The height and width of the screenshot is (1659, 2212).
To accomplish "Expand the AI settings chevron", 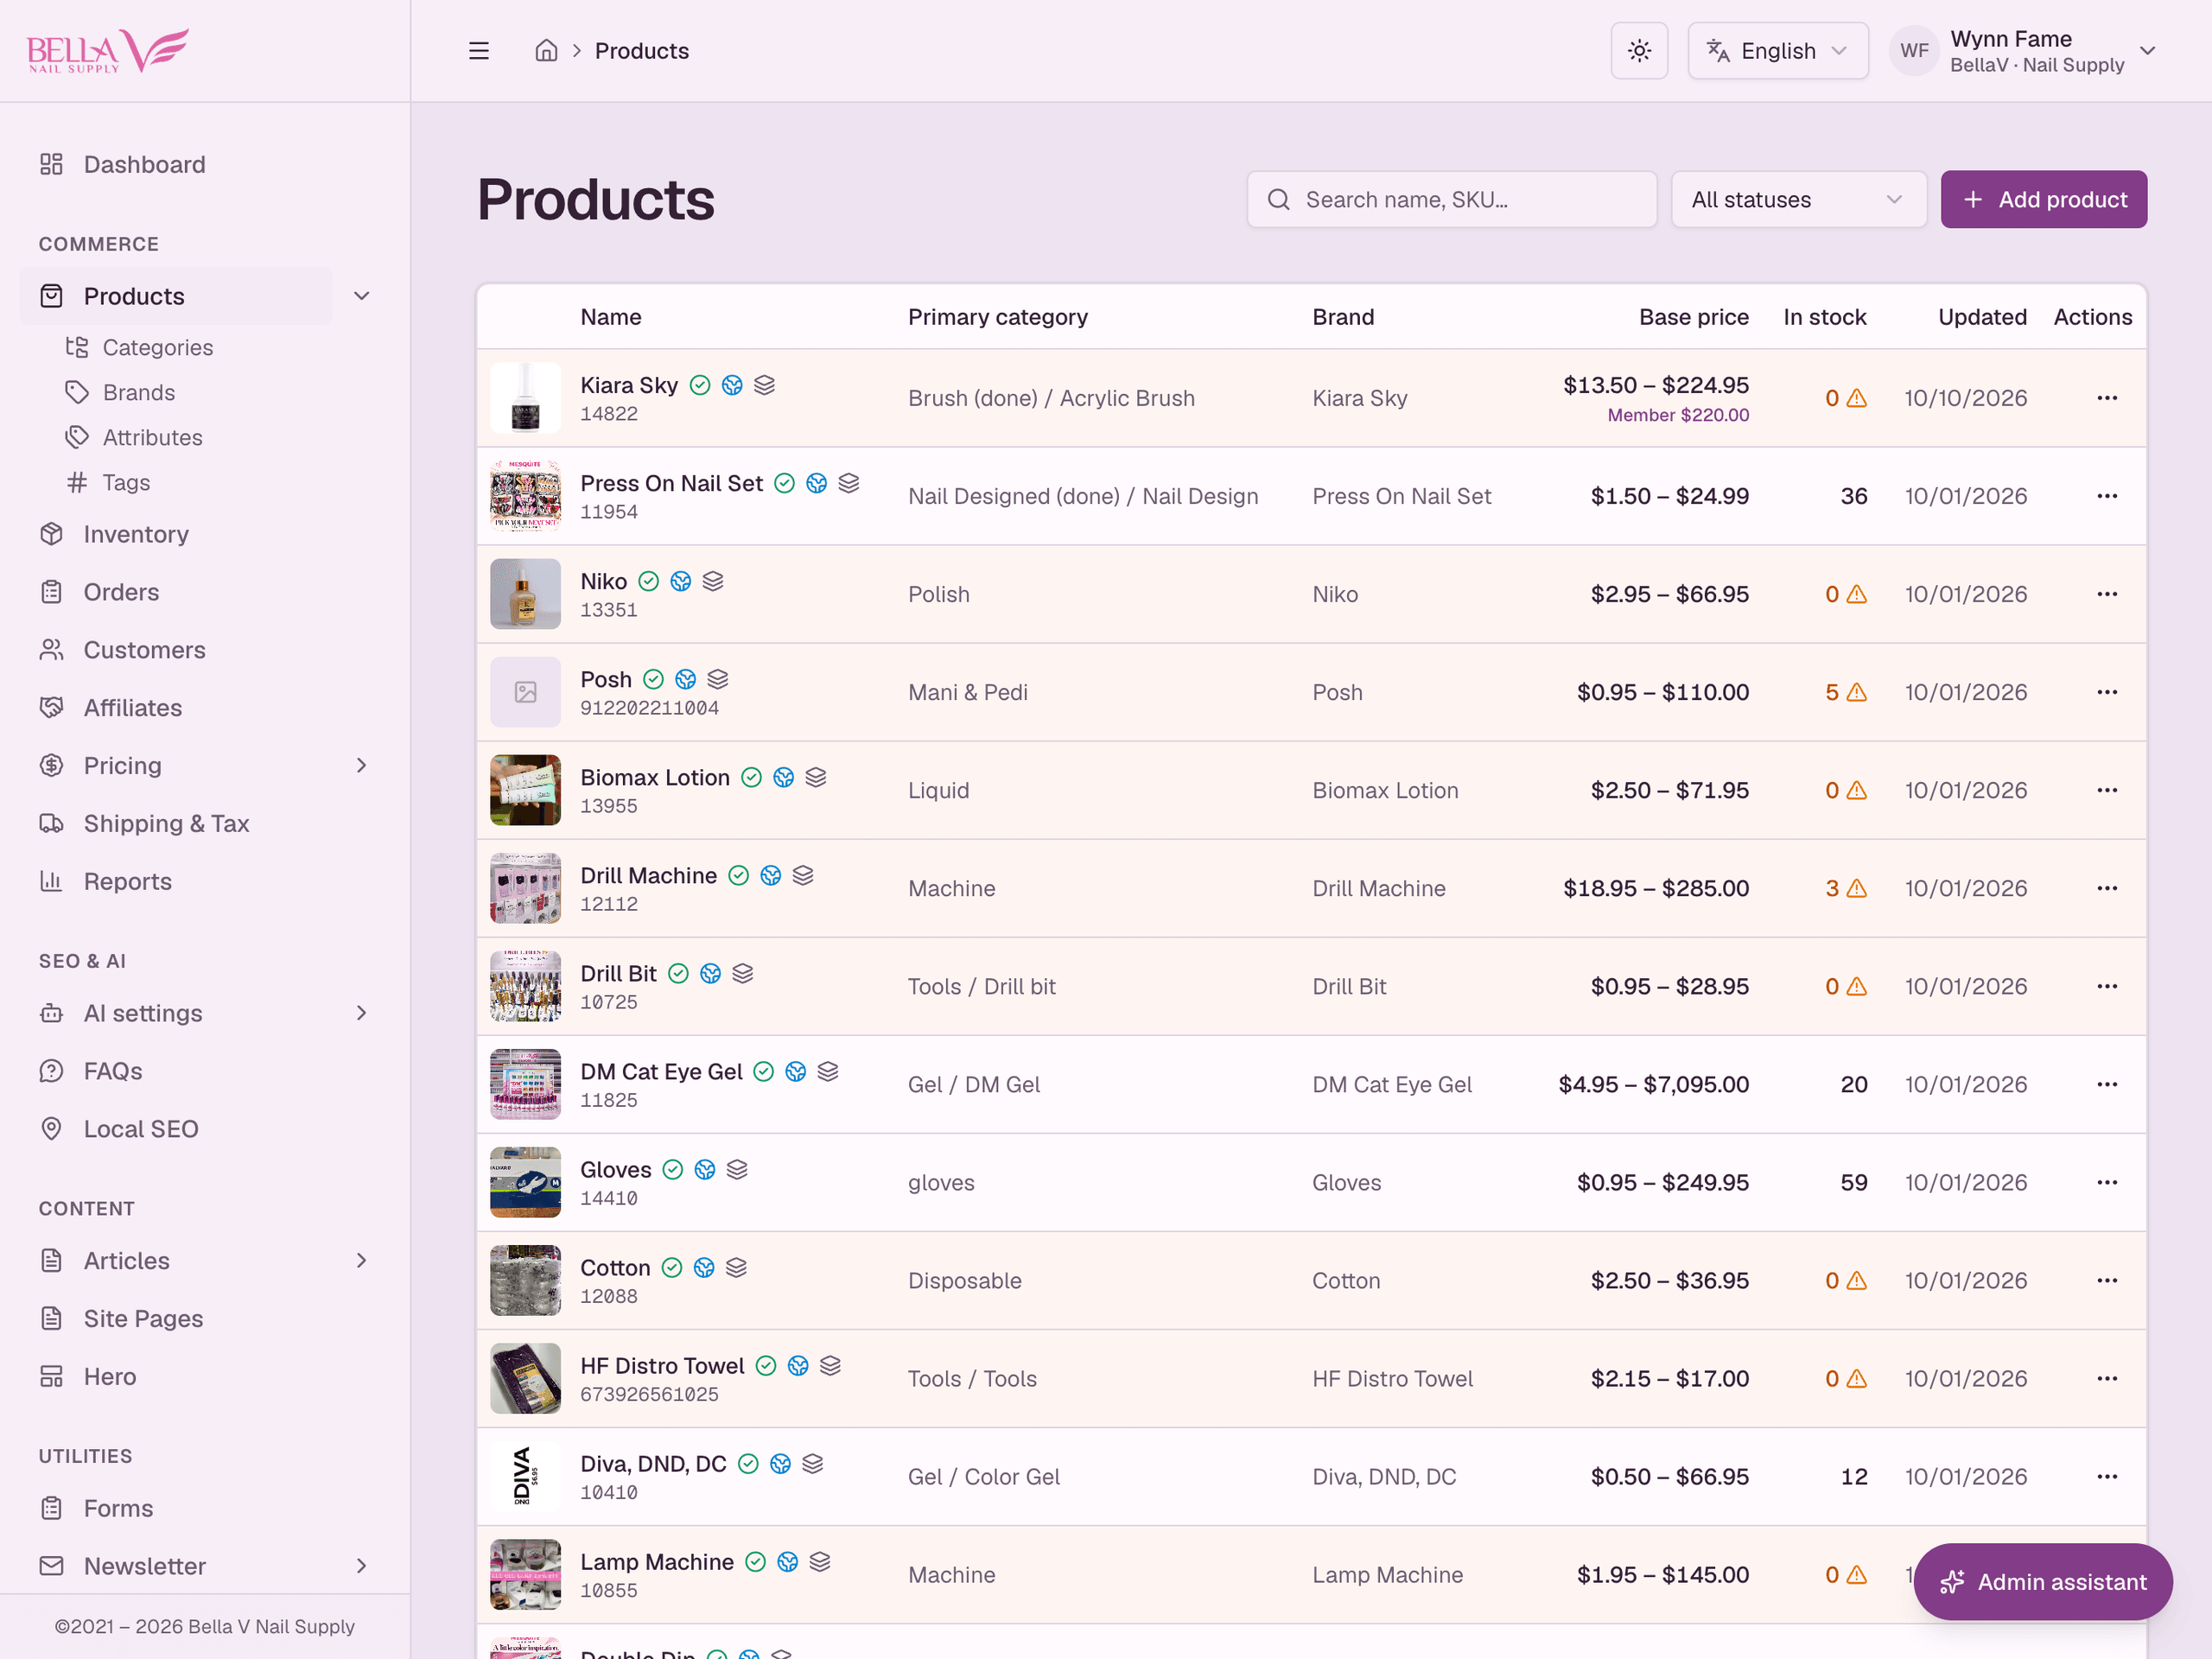I will point(362,1013).
